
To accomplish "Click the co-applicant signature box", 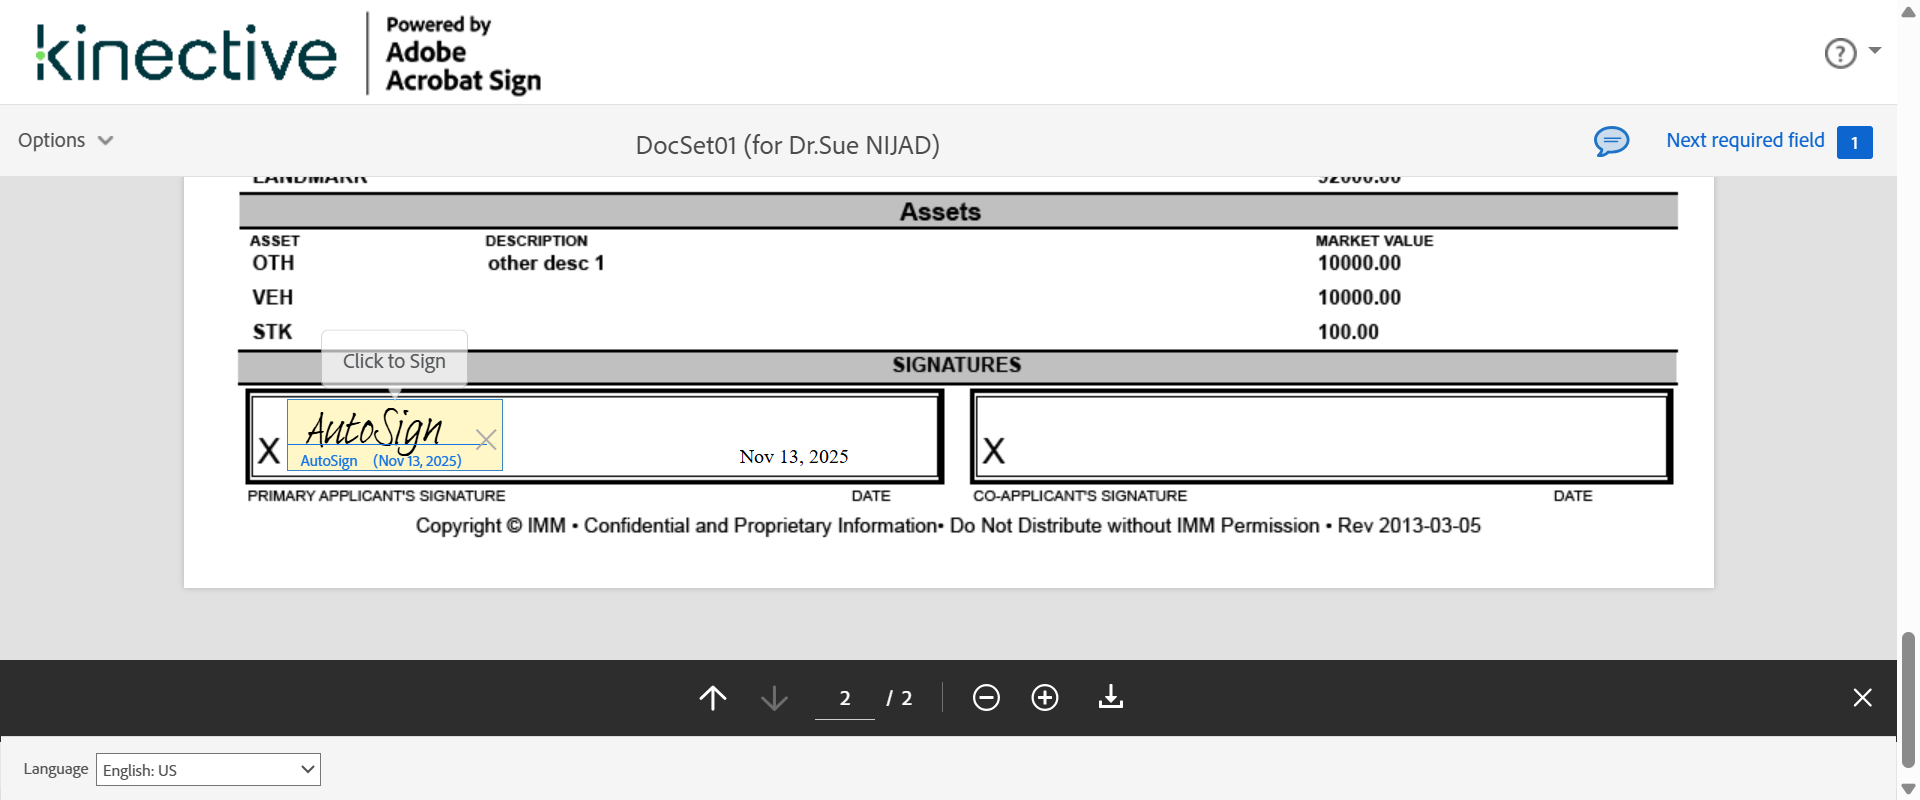I will (x=1321, y=435).
